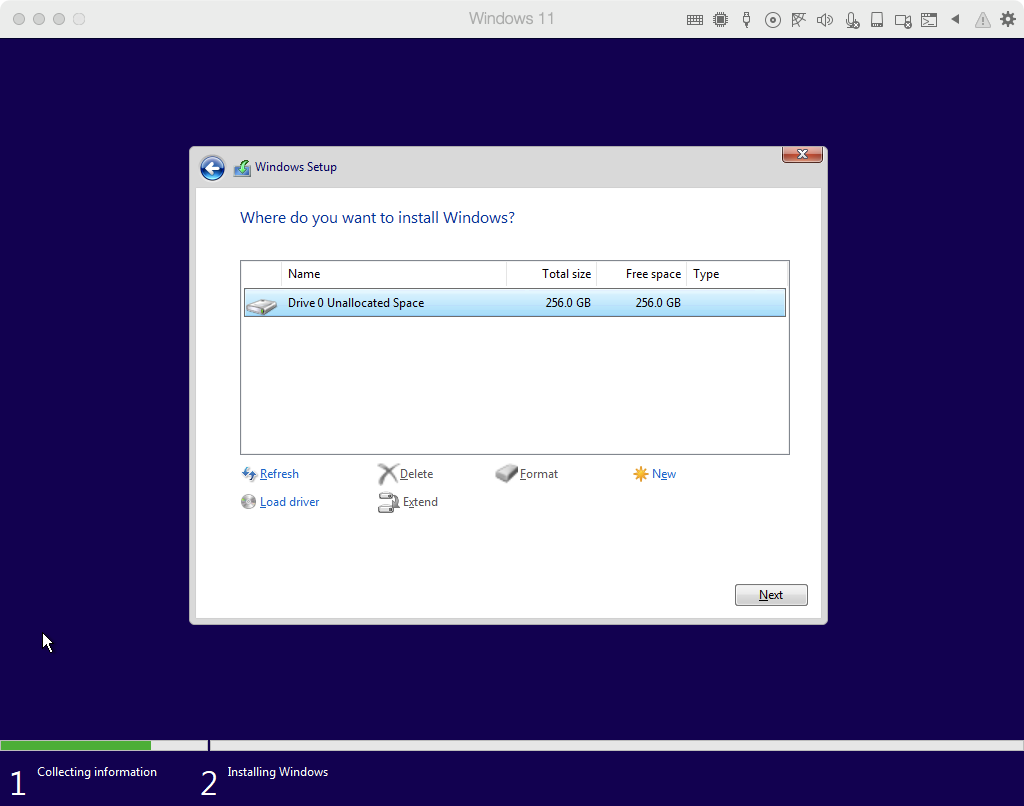Click the Next button

[771, 595]
